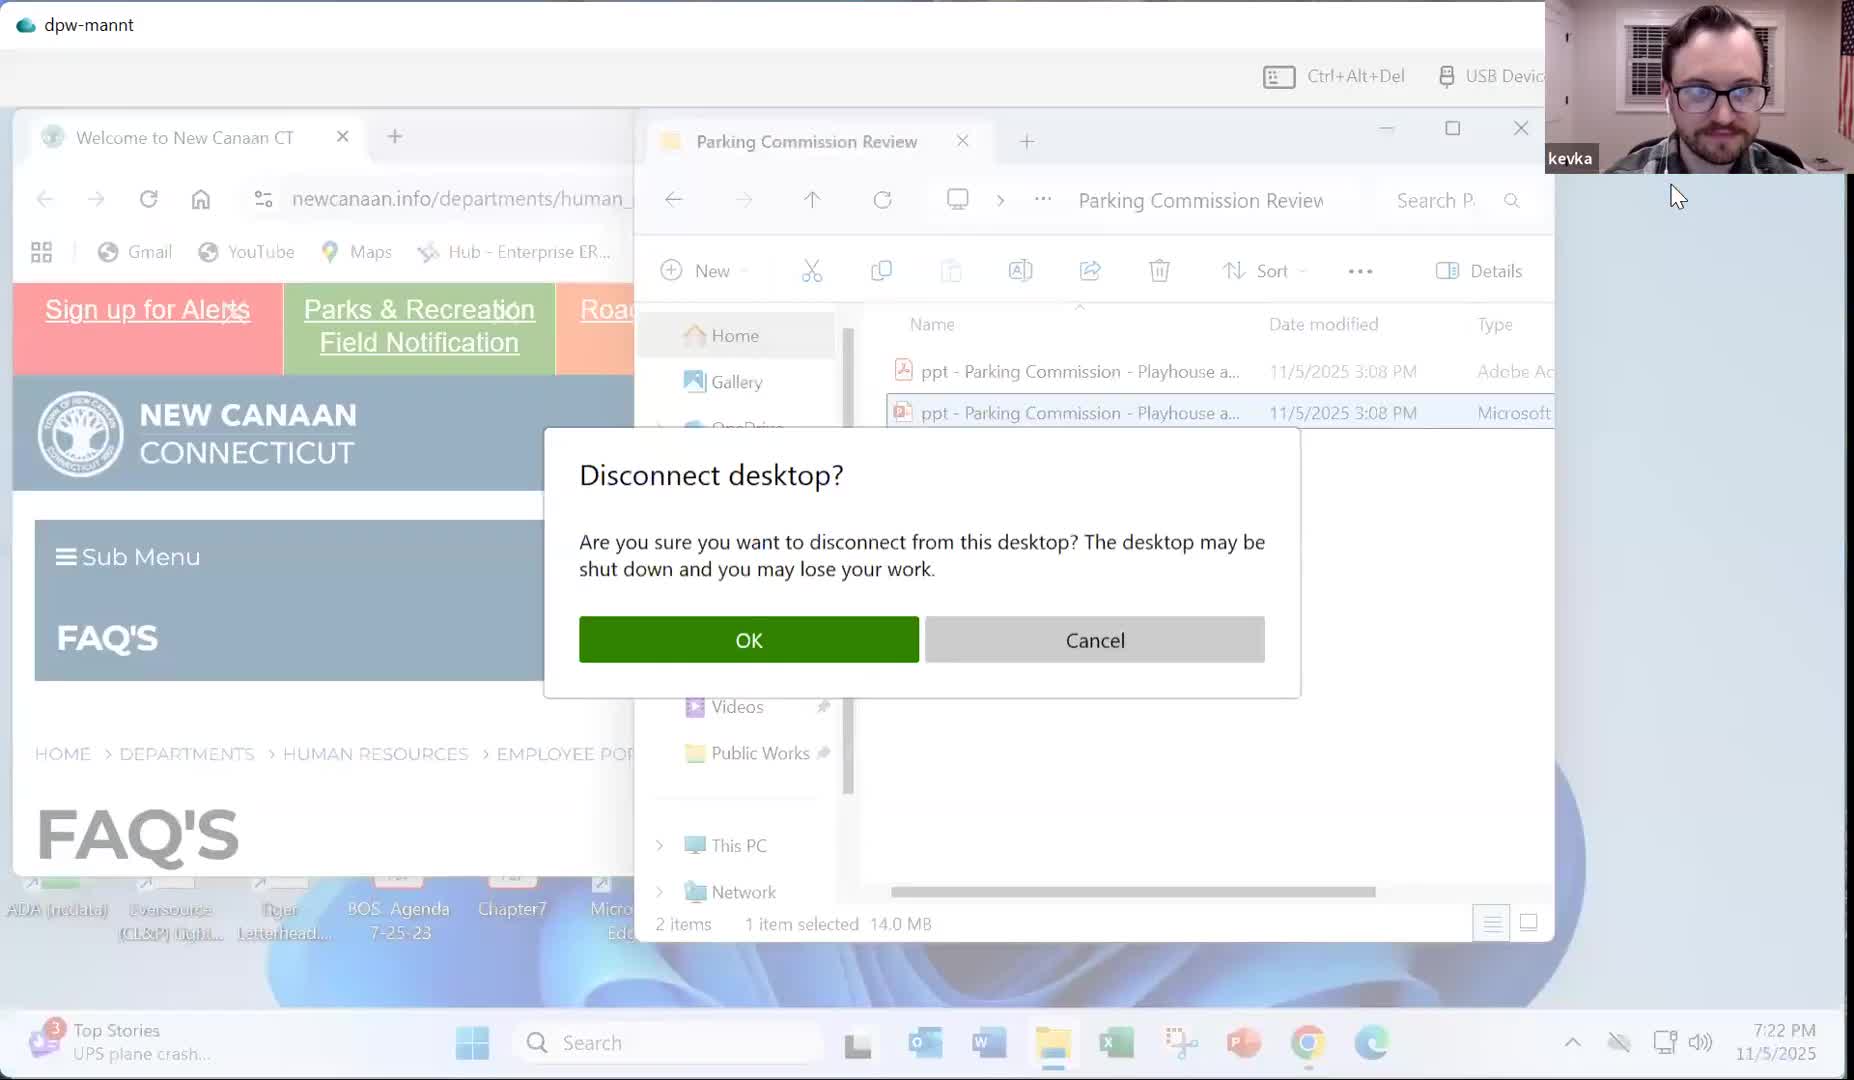Switch to large thumbnails view in Explorer

pyautogui.click(x=1528, y=923)
